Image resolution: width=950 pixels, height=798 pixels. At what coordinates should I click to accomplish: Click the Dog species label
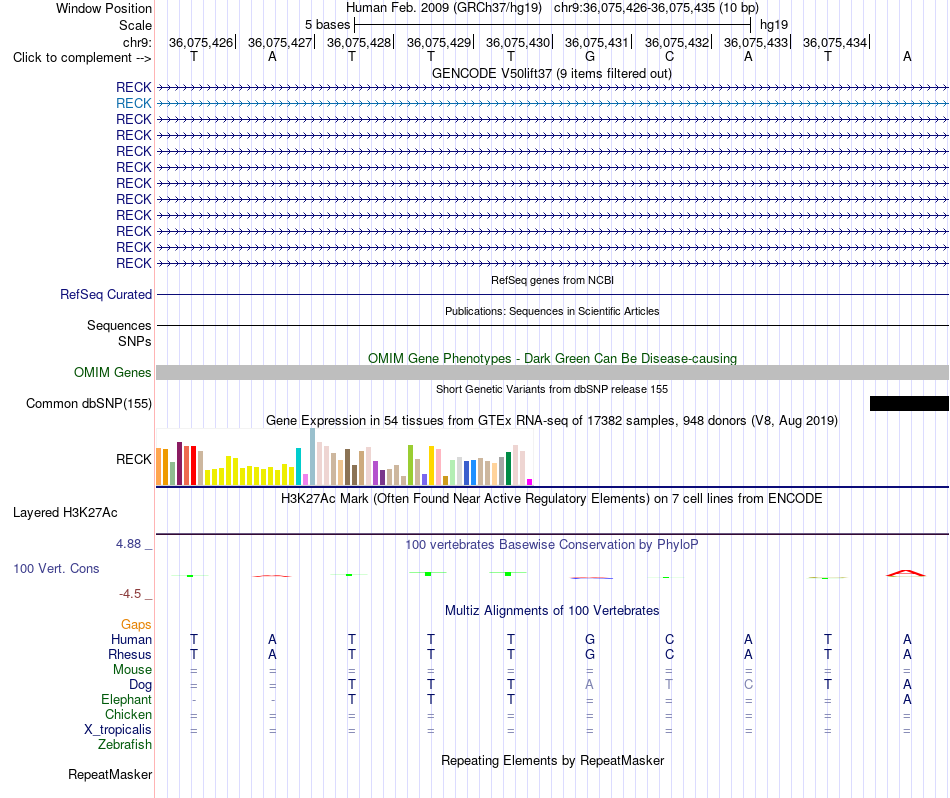140,685
